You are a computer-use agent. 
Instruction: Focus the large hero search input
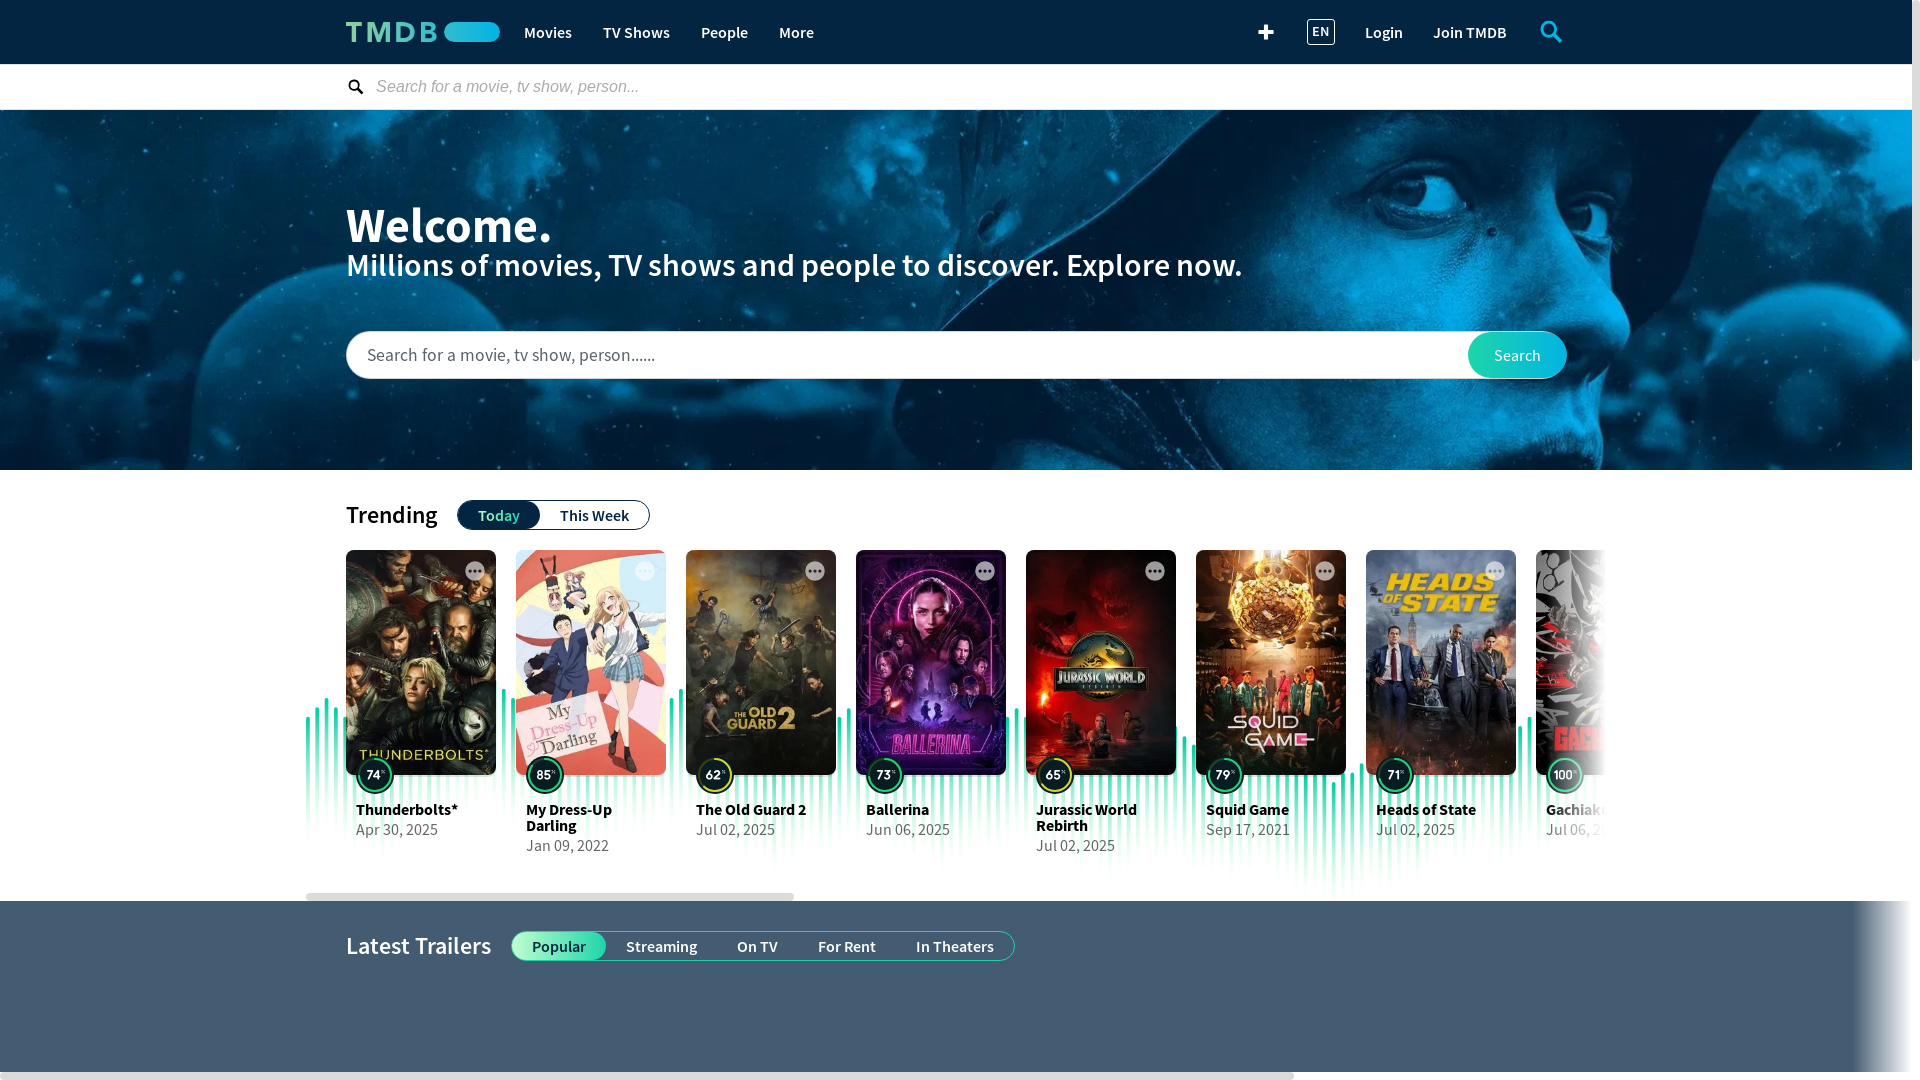(907, 355)
